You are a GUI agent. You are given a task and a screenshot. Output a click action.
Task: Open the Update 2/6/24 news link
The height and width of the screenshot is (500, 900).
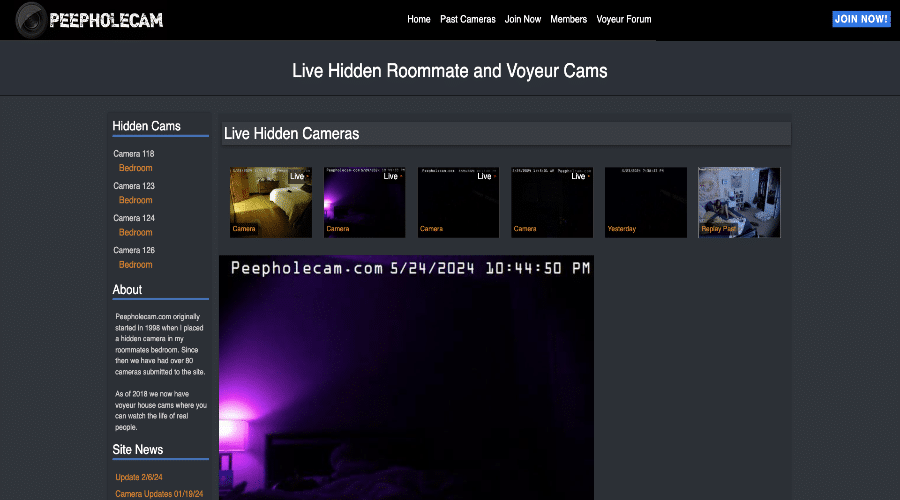(x=139, y=477)
